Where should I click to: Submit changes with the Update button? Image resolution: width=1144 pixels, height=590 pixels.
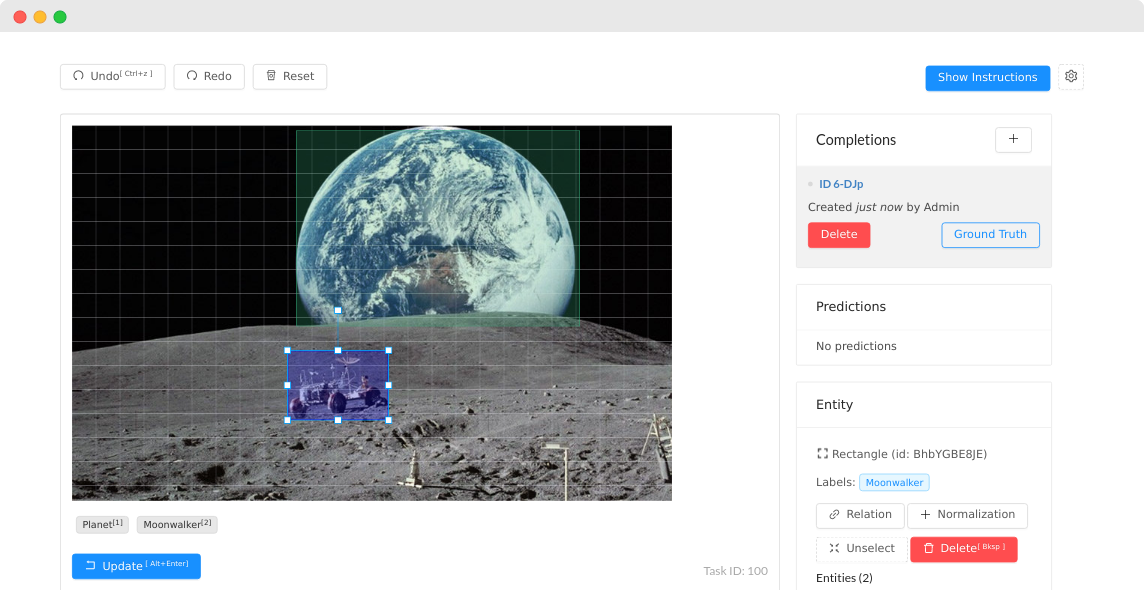pos(136,566)
